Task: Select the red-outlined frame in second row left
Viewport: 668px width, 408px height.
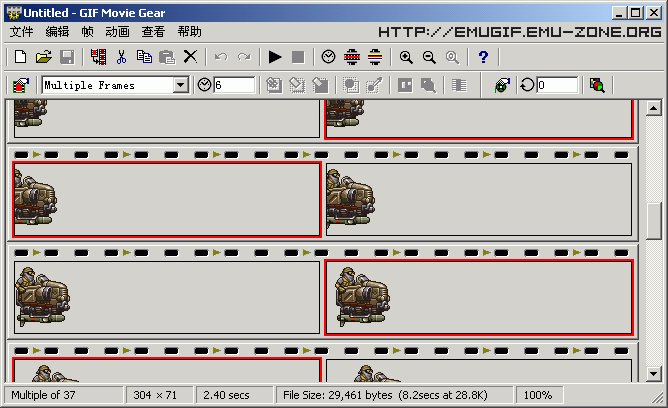Action: click(167, 199)
